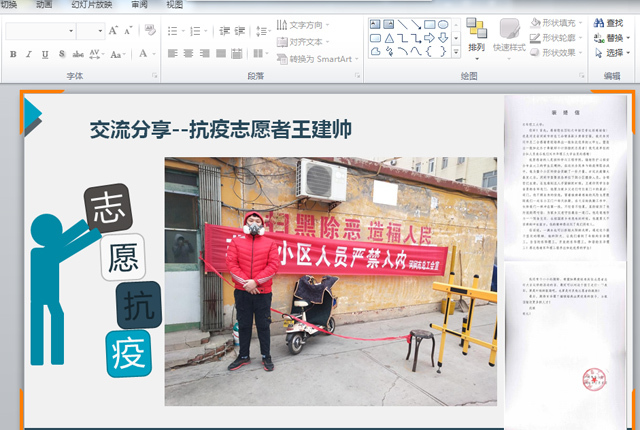Pick the elbow connector shape

point(402,38)
